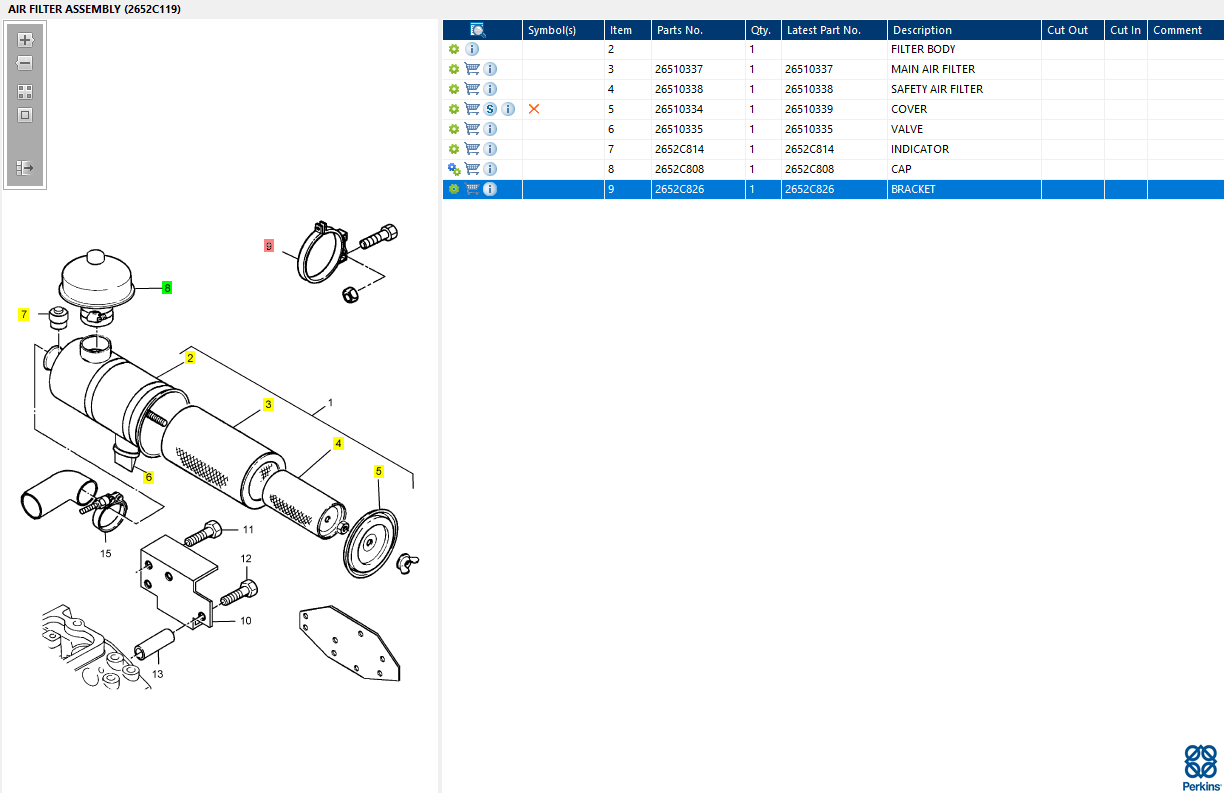
Task: Click SAFETY AIR FILTER description
Action: [x=937, y=89]
